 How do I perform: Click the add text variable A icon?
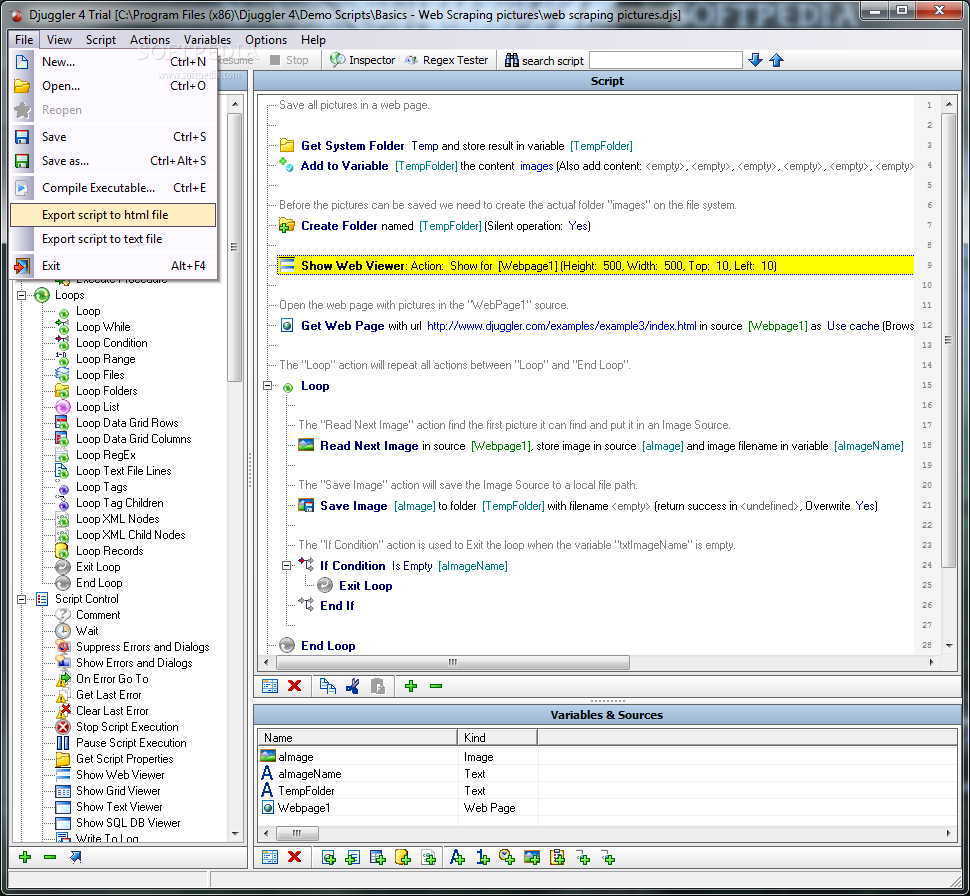457,857
